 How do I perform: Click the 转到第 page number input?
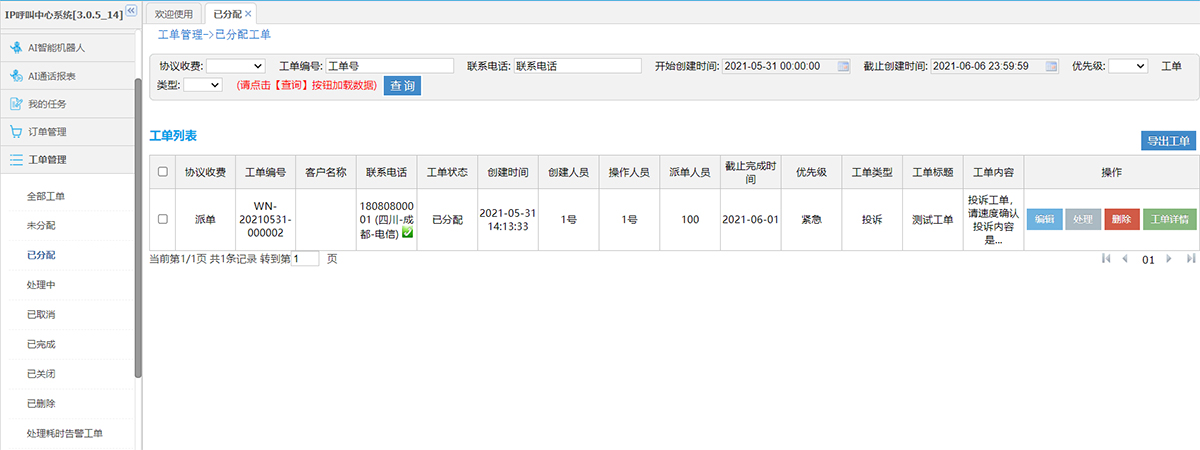304,258
